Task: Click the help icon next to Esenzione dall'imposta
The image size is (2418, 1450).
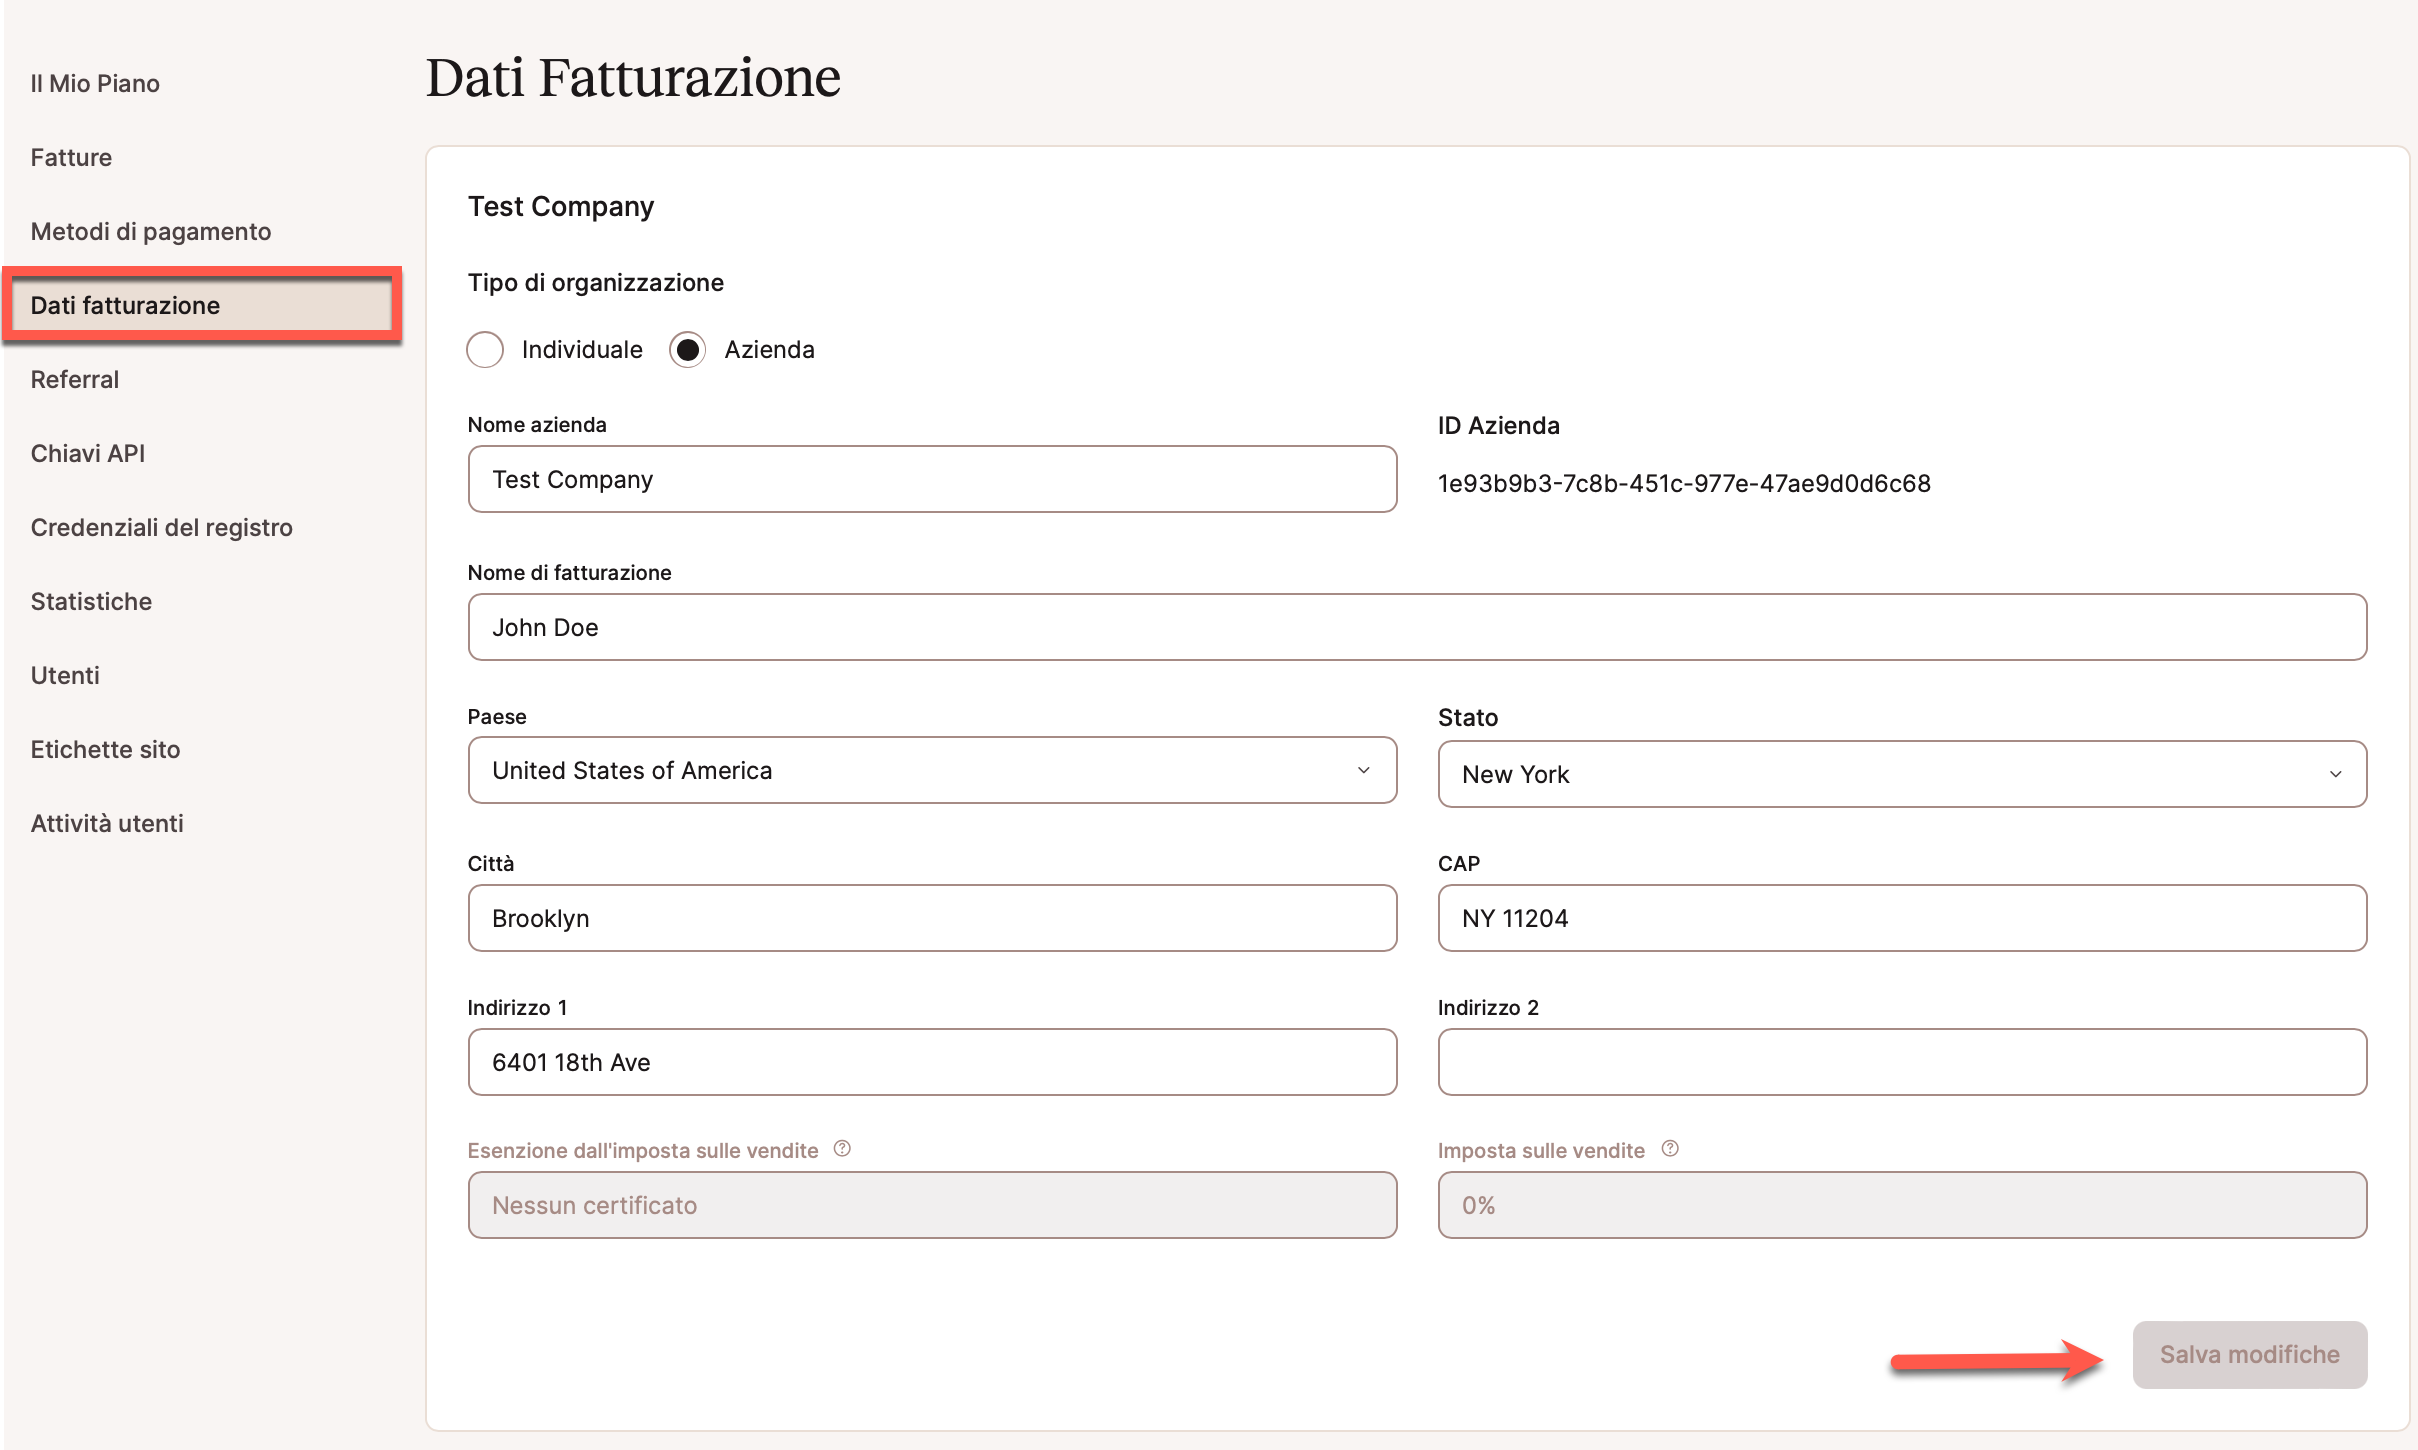Action: point(841,1148)
